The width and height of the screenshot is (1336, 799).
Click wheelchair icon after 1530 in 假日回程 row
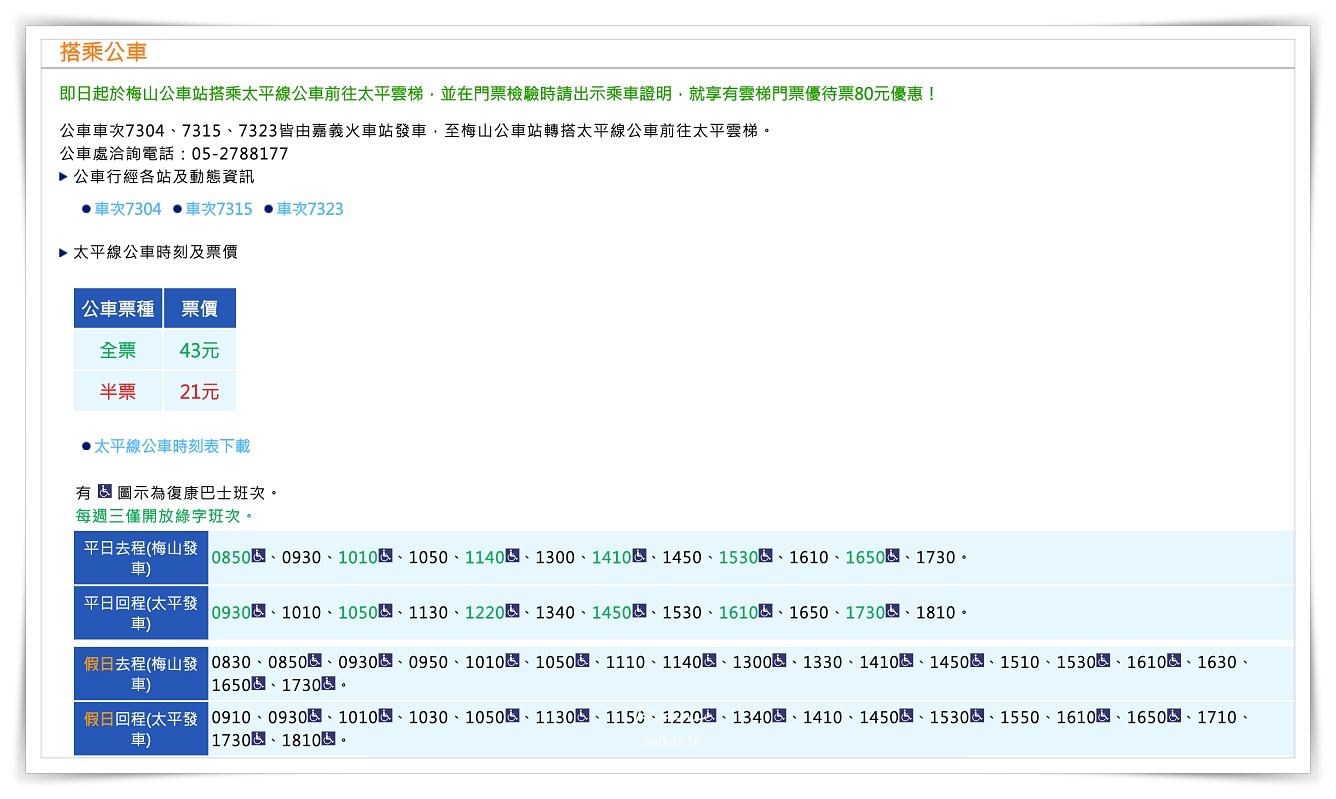click(977, 716)
